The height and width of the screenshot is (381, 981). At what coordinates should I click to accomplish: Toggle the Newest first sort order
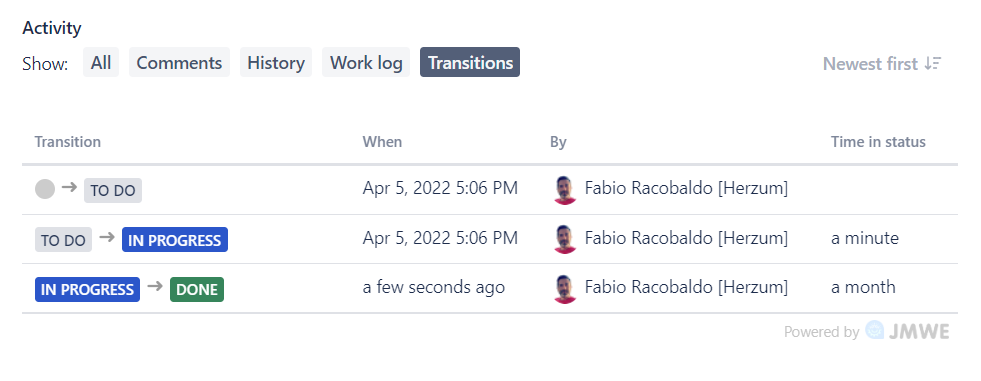coord(882,63)
